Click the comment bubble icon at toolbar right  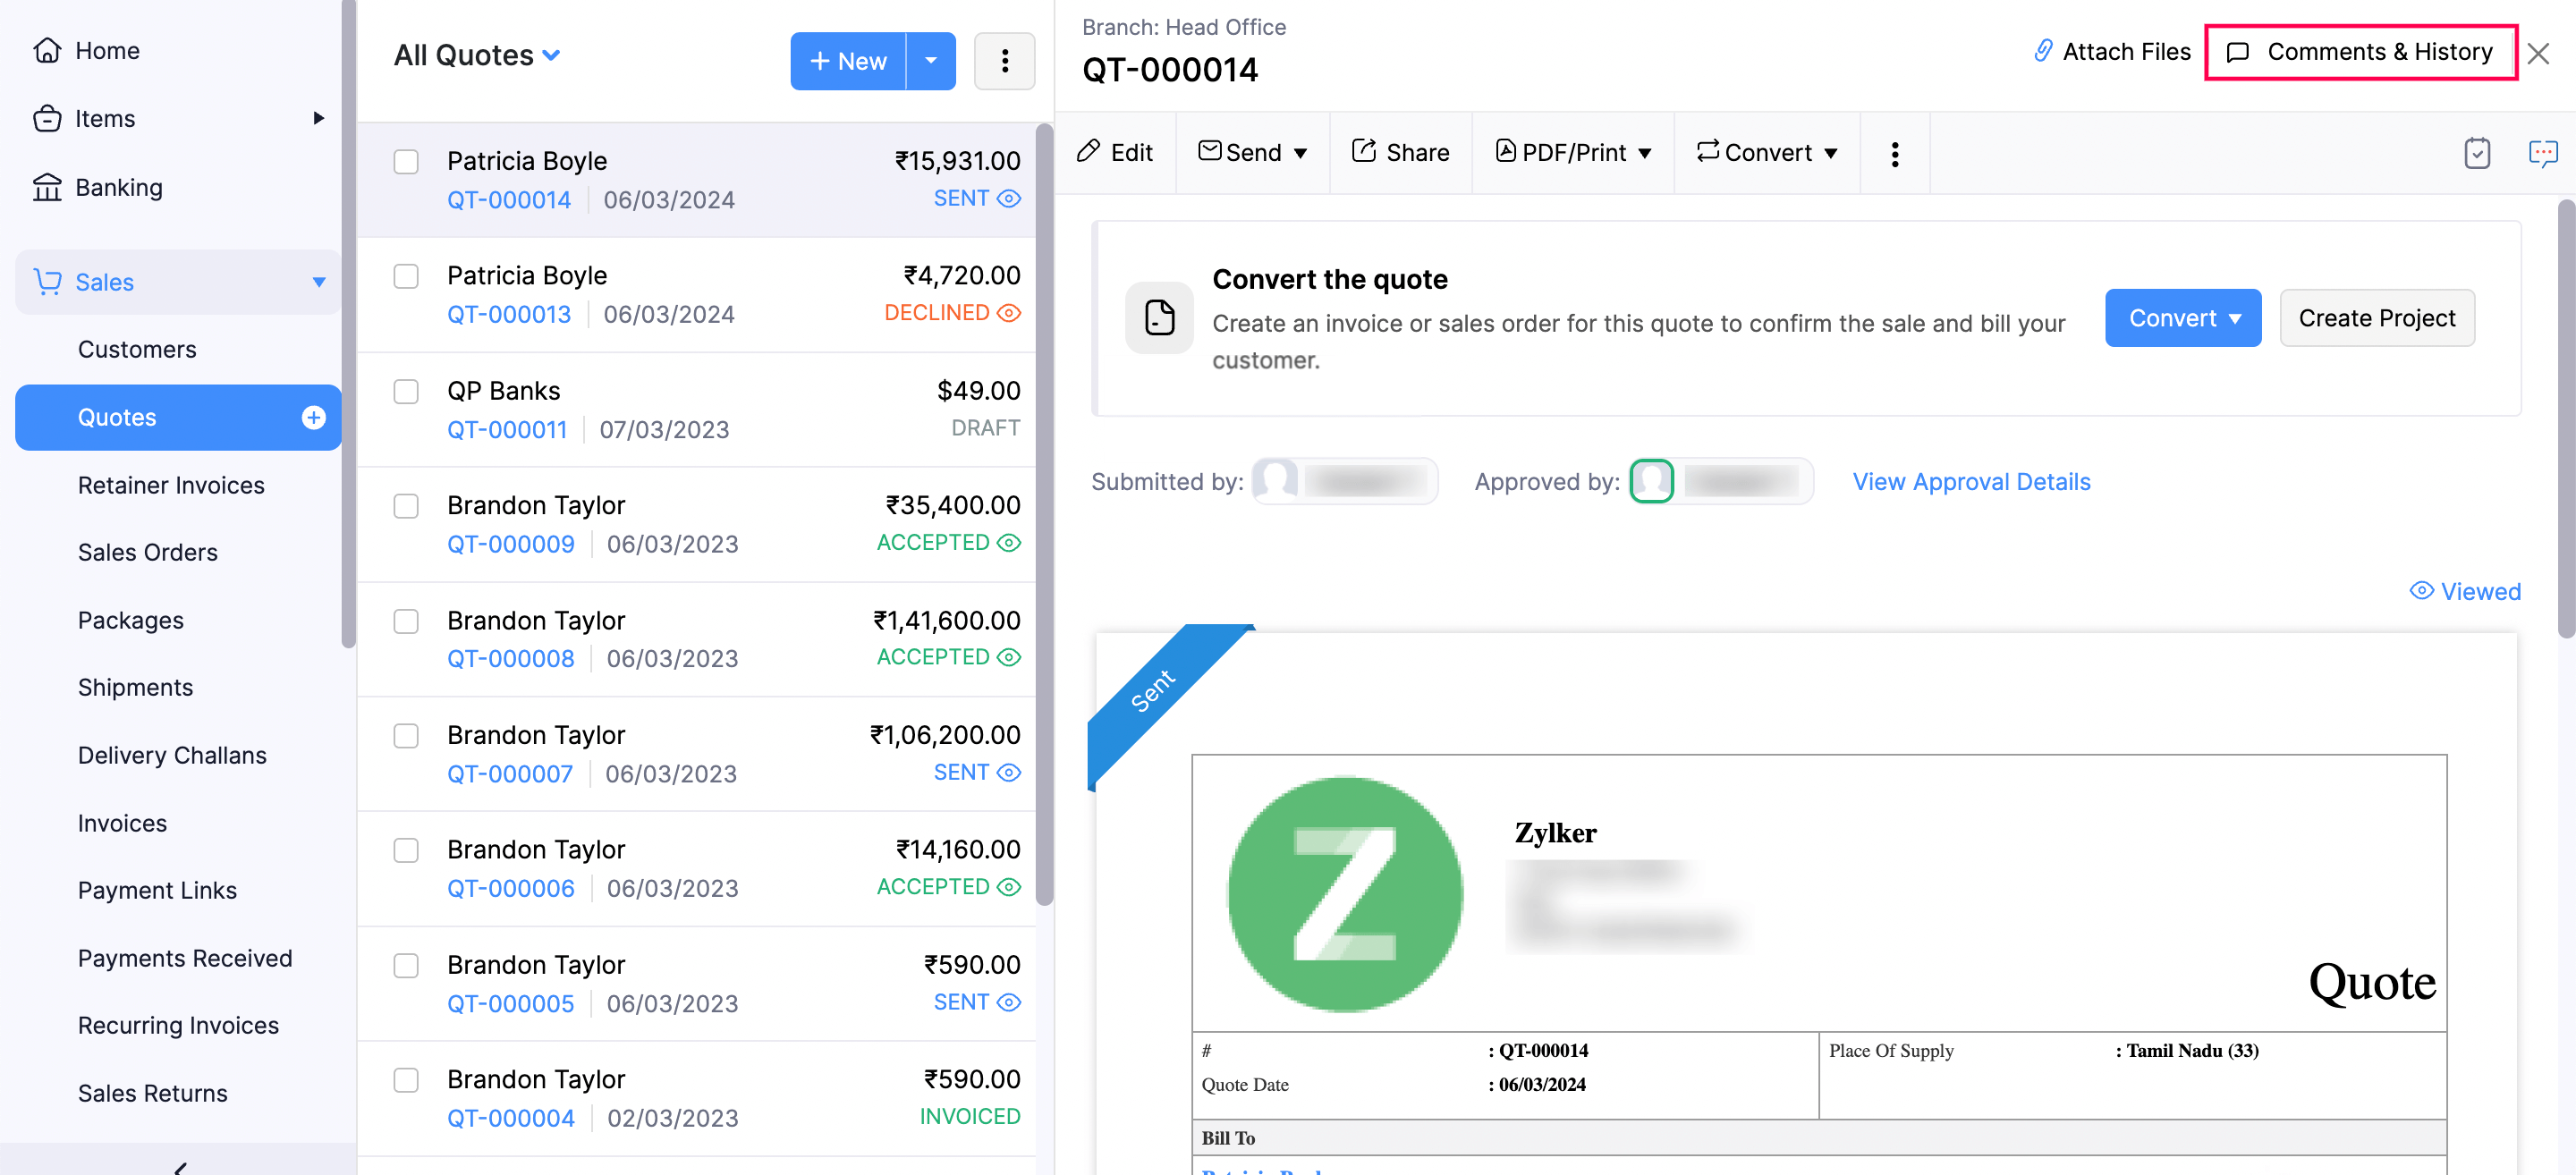pos(2545,152)
